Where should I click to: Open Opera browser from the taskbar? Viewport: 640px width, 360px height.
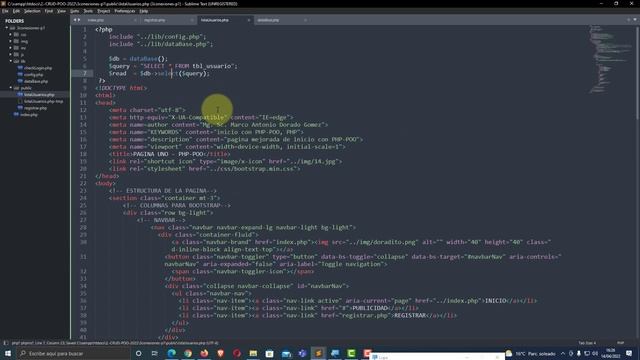(237, 353)
